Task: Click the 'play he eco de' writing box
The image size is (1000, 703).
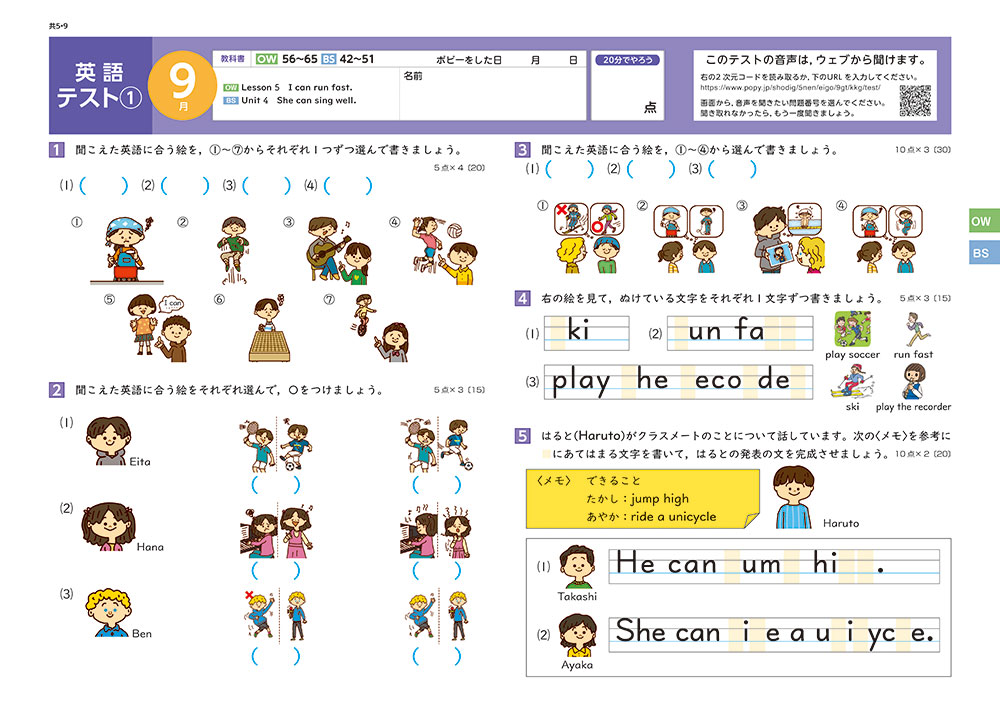Action: 679,381
